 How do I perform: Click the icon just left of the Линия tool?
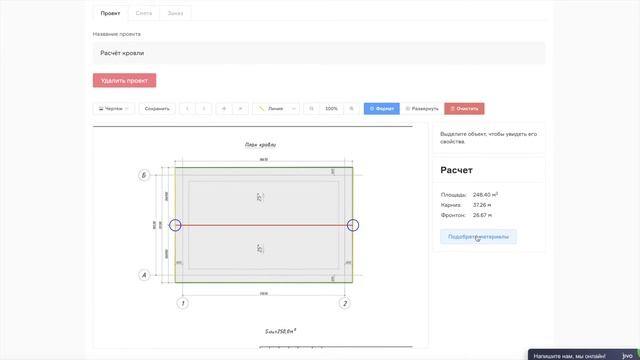[x=240, y=109]
